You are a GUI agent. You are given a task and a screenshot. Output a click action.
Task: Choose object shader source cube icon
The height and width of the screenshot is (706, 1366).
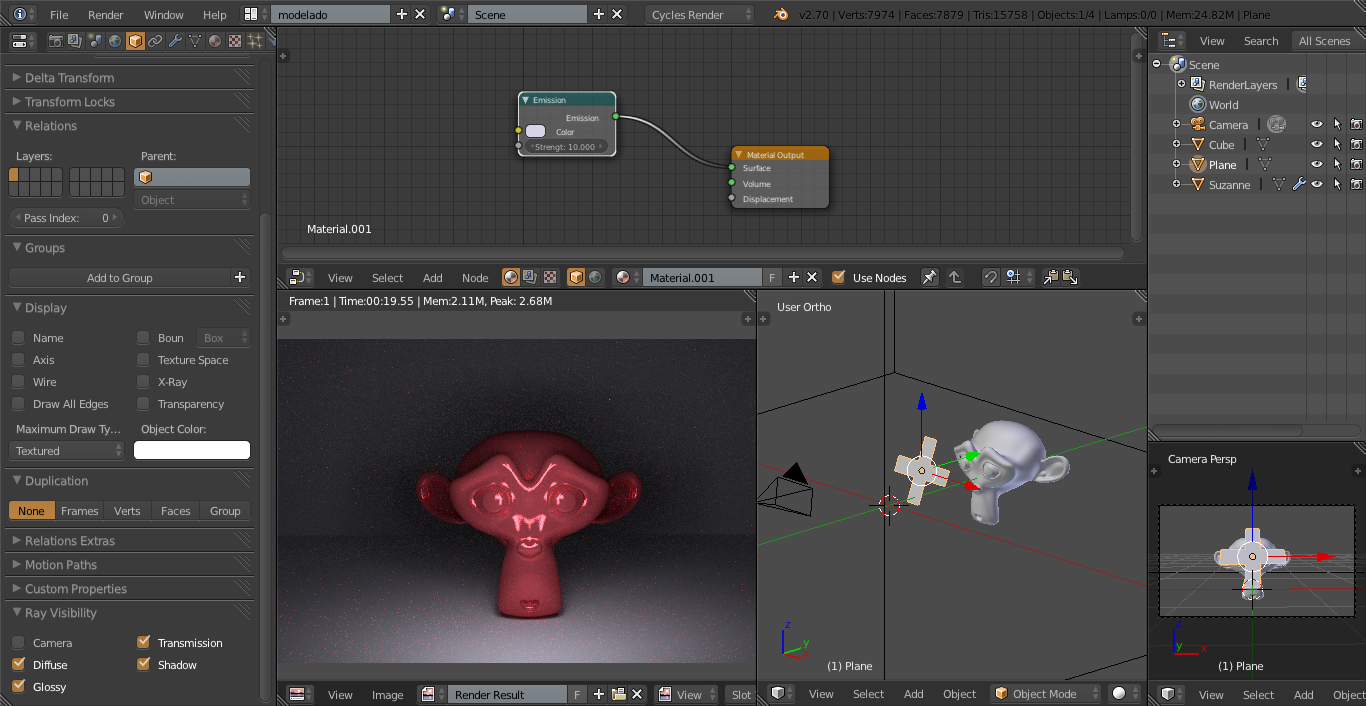point(576,277)
